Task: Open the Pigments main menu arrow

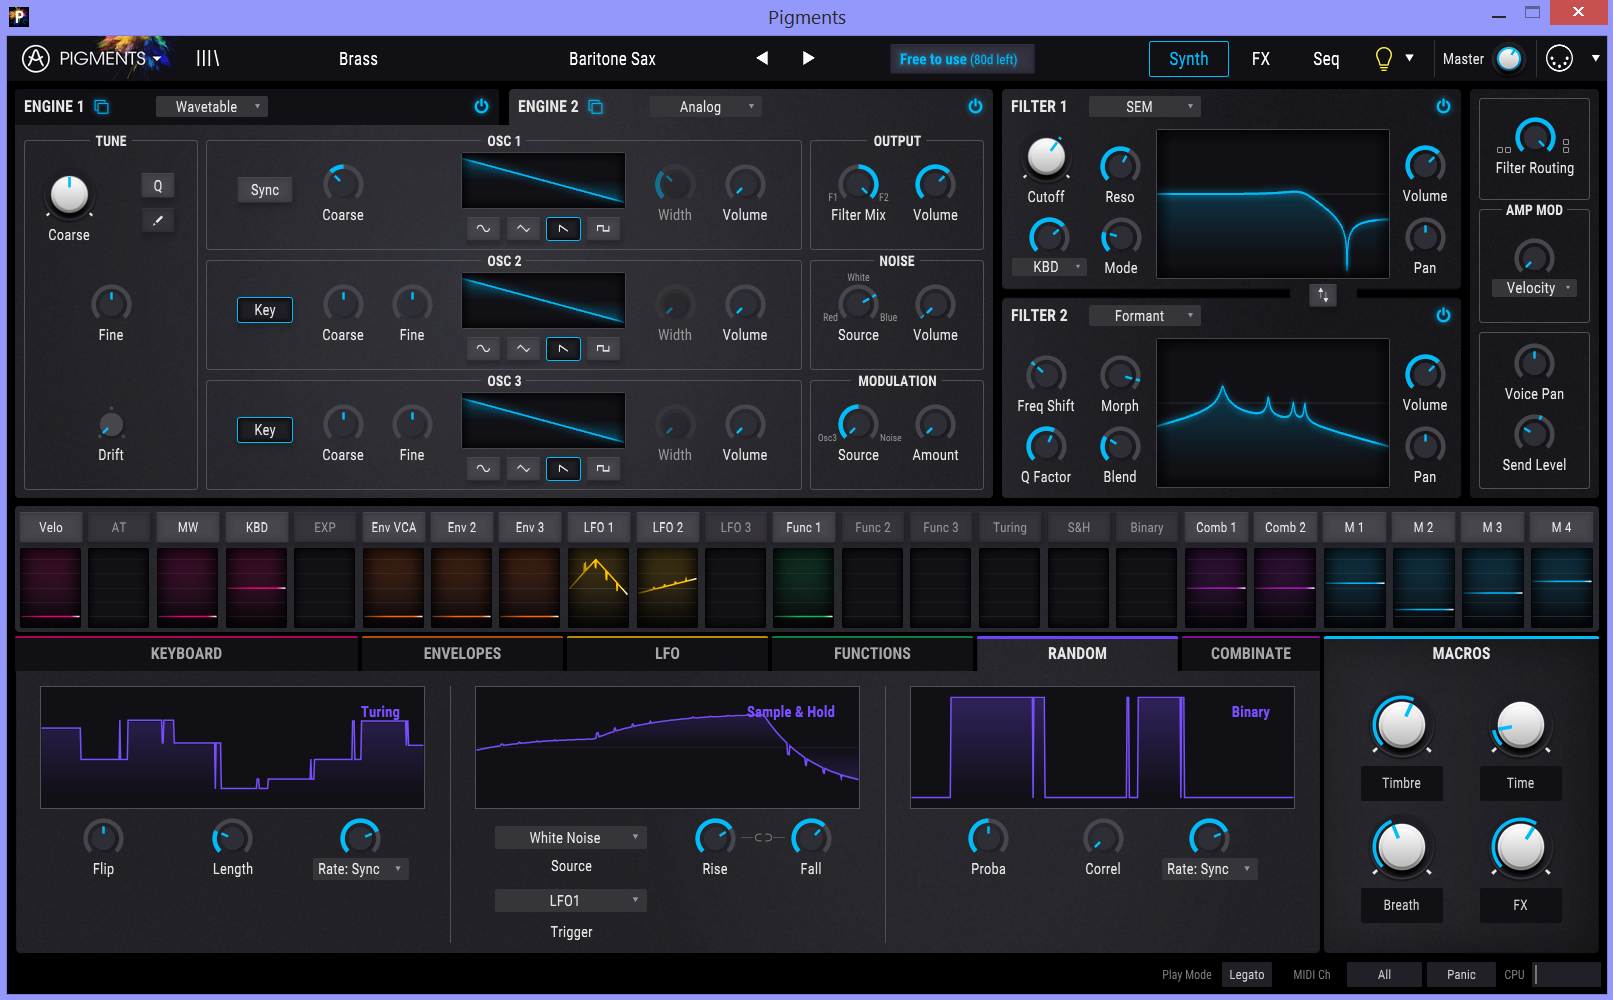Action: 157,59
